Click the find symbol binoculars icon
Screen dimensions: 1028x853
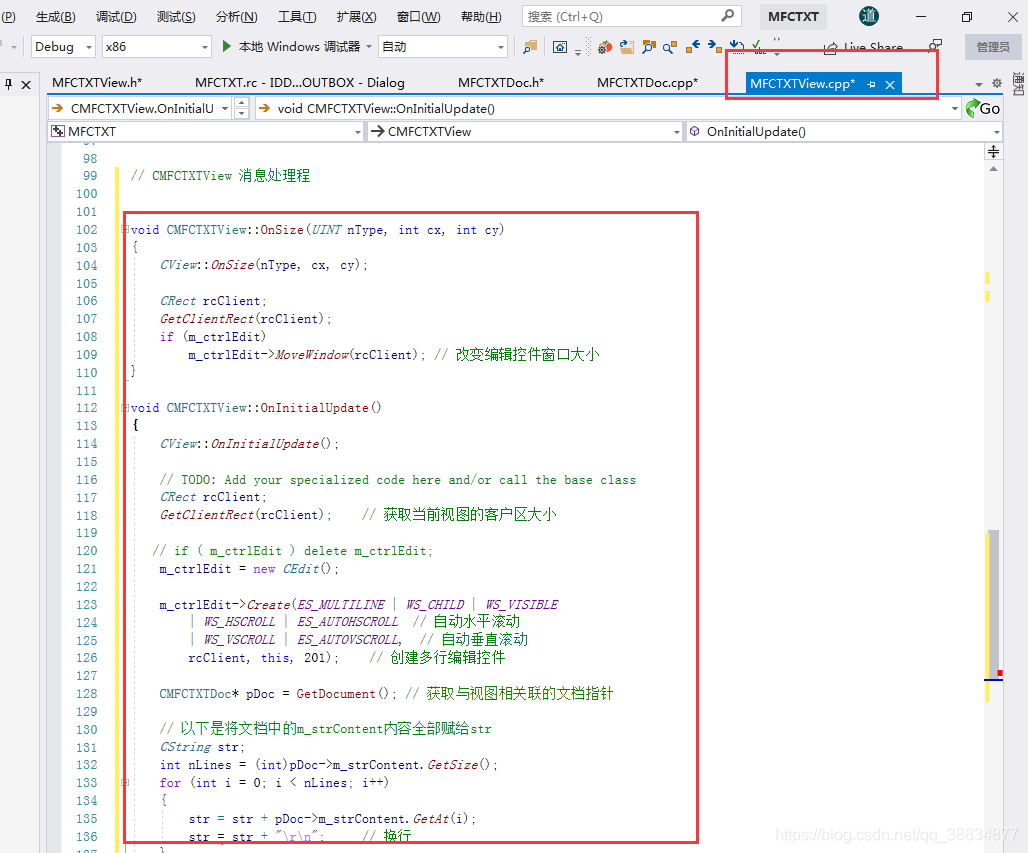(x=649, y=47)
